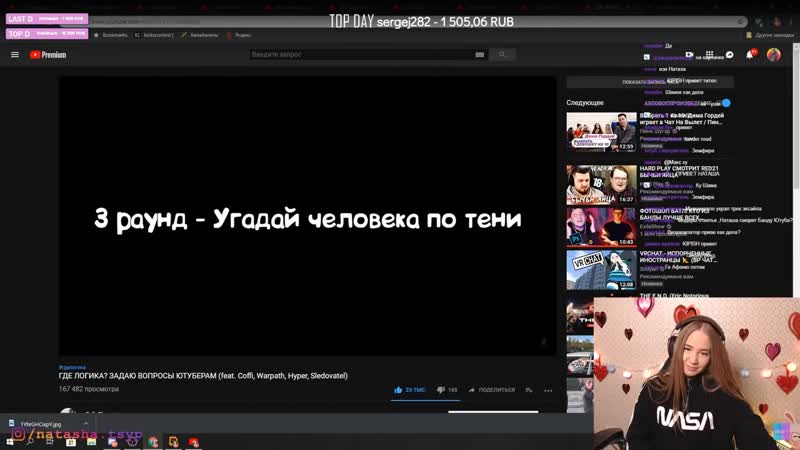Click the Share (ПОДЕЛИТЬСЯ) button
The image size is (800, 450).
click(492, 390)
